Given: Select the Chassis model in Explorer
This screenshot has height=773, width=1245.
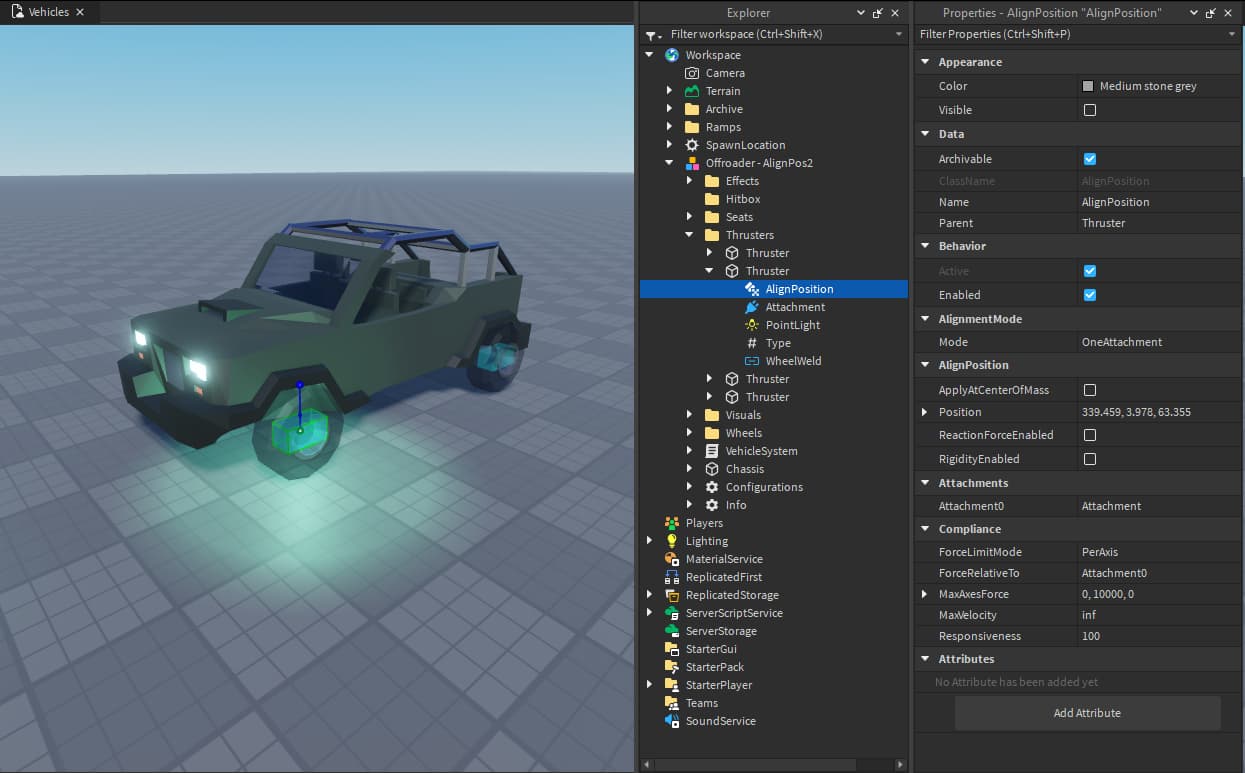Looking at the screenshot, I should click(744, 469).
